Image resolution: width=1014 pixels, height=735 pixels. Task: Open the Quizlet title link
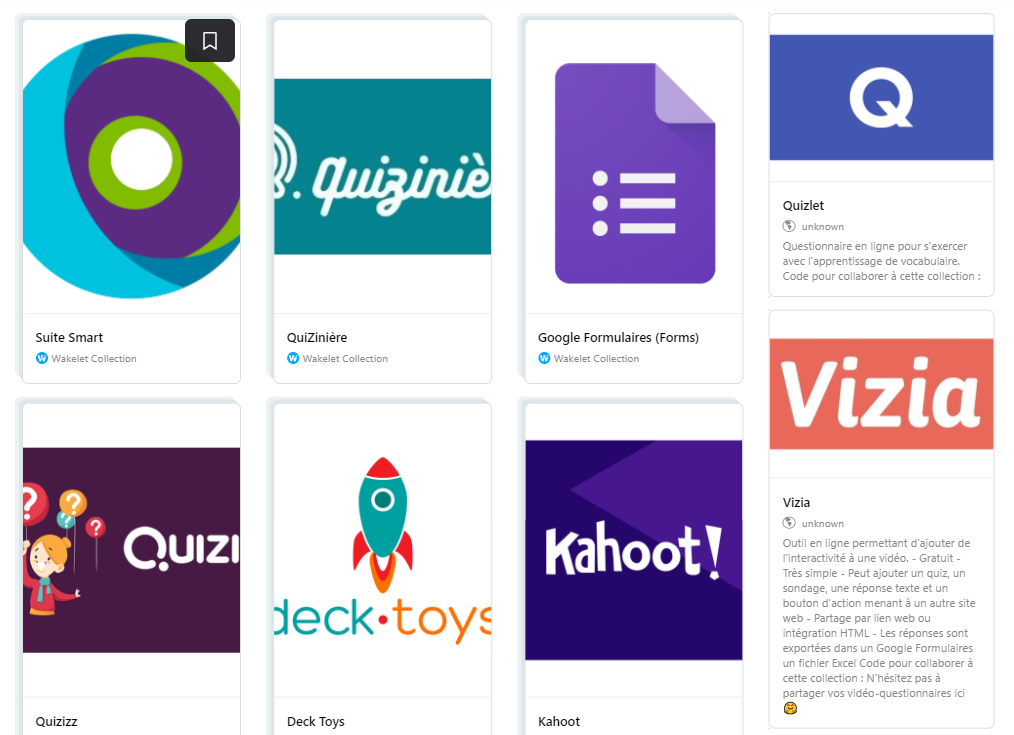pyautogui.click(x=803, y=206)
